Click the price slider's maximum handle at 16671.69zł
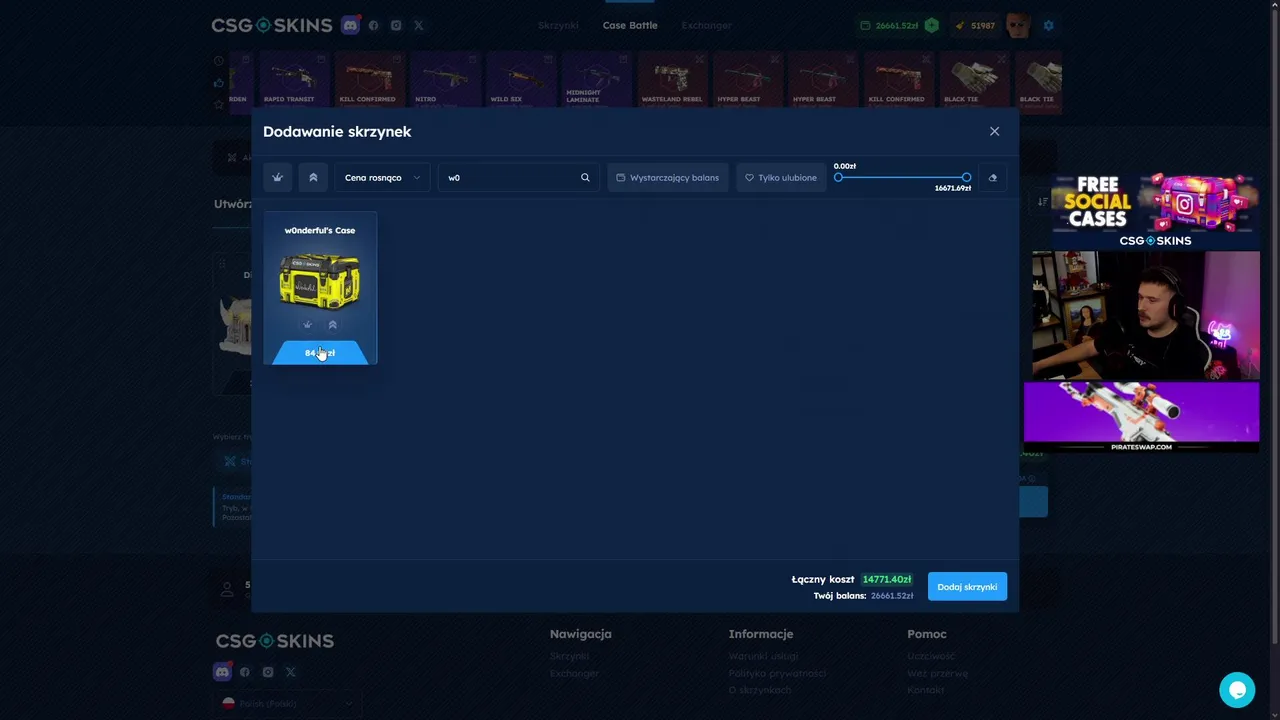 click(x=966, y=177)
